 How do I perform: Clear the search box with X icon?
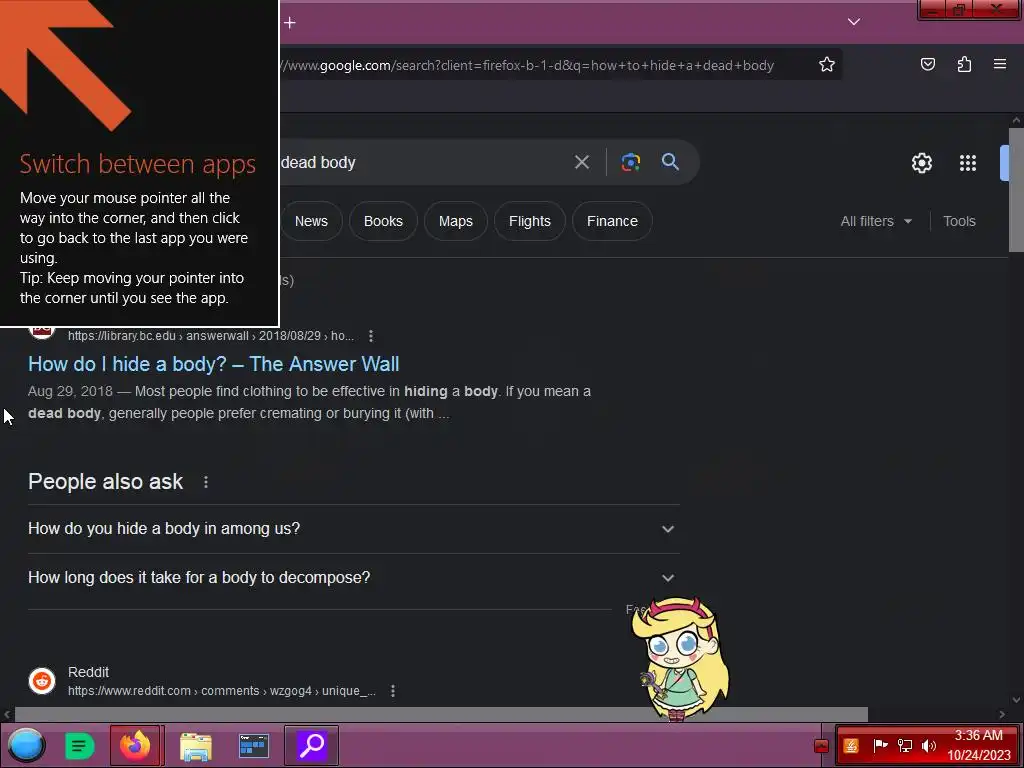582,162
